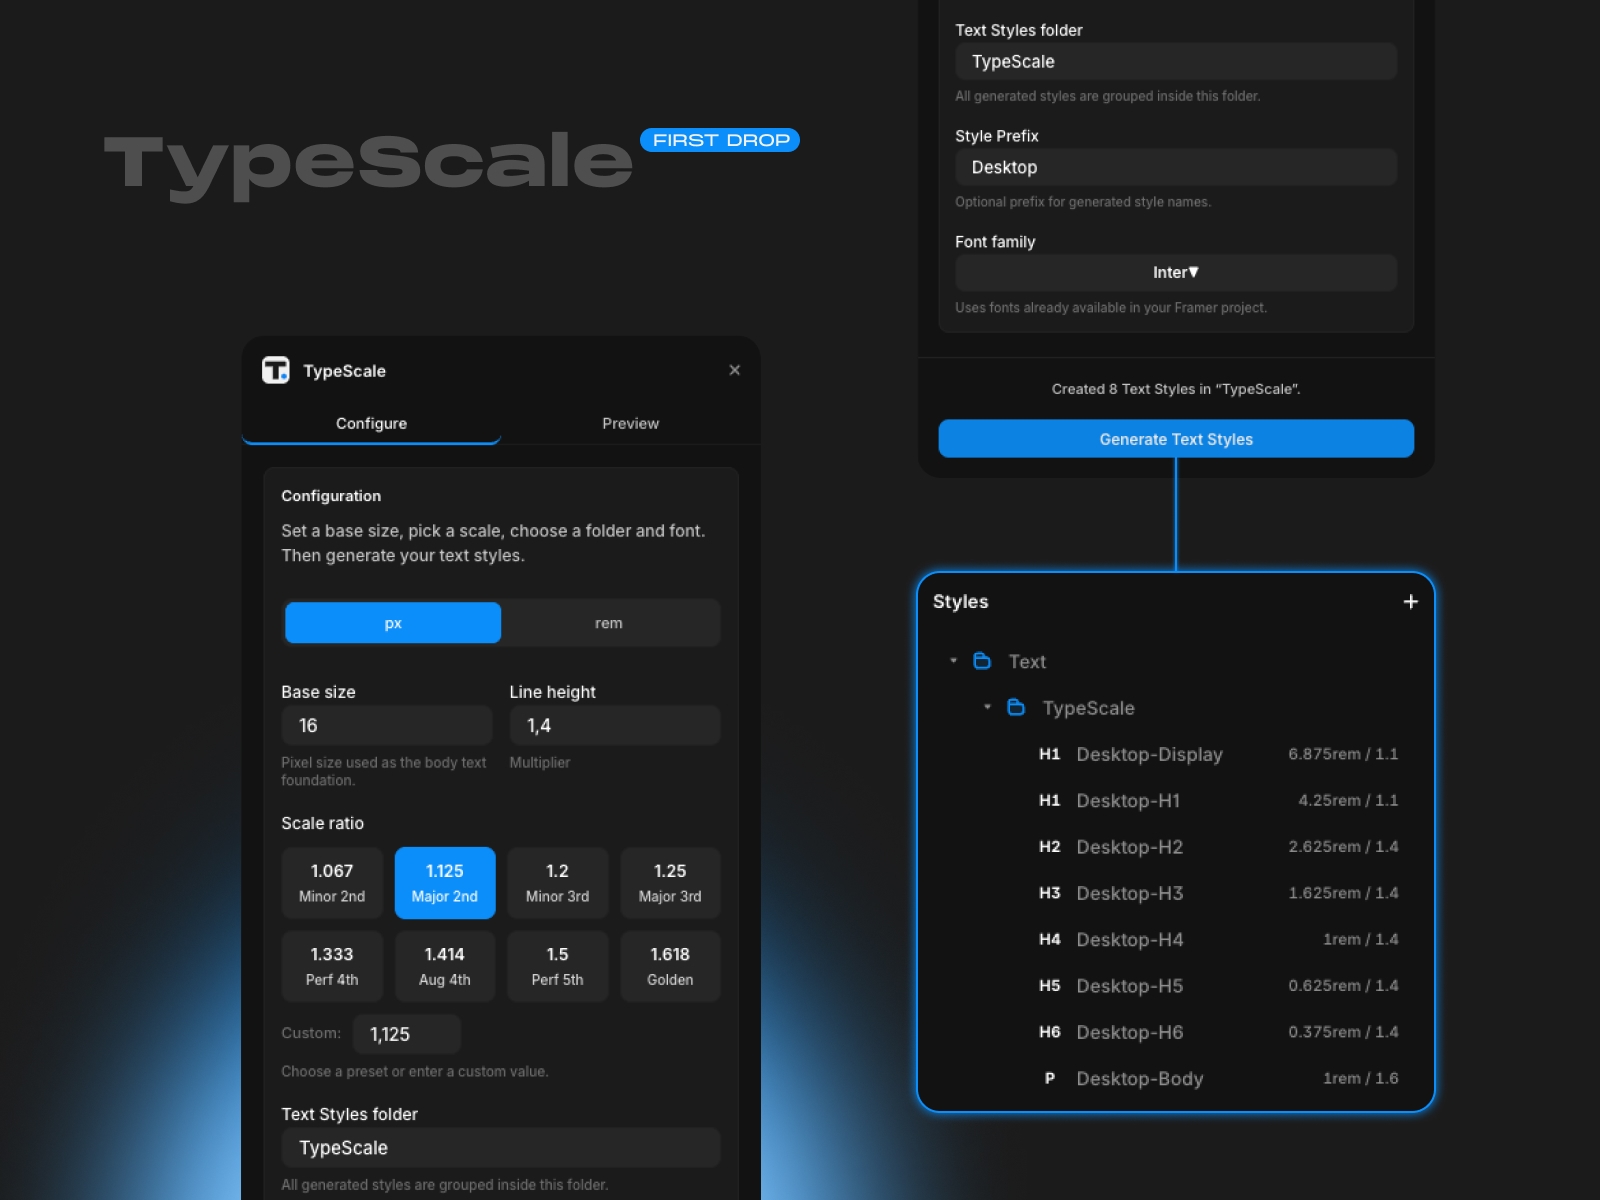Viewport: 1600px width, 1200px height.
Task: Click the H4 icon beside Desktop-H4
Action: pos(1050,939)
